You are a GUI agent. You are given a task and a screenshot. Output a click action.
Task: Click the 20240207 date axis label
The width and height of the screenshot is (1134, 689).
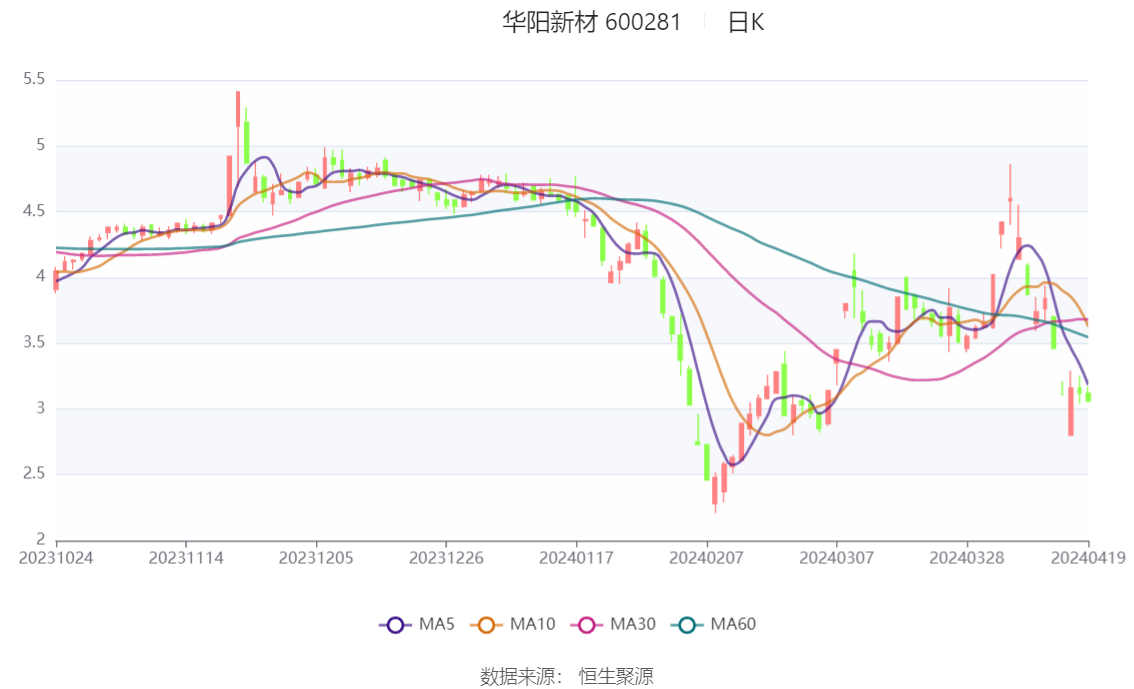click(706, 558)
